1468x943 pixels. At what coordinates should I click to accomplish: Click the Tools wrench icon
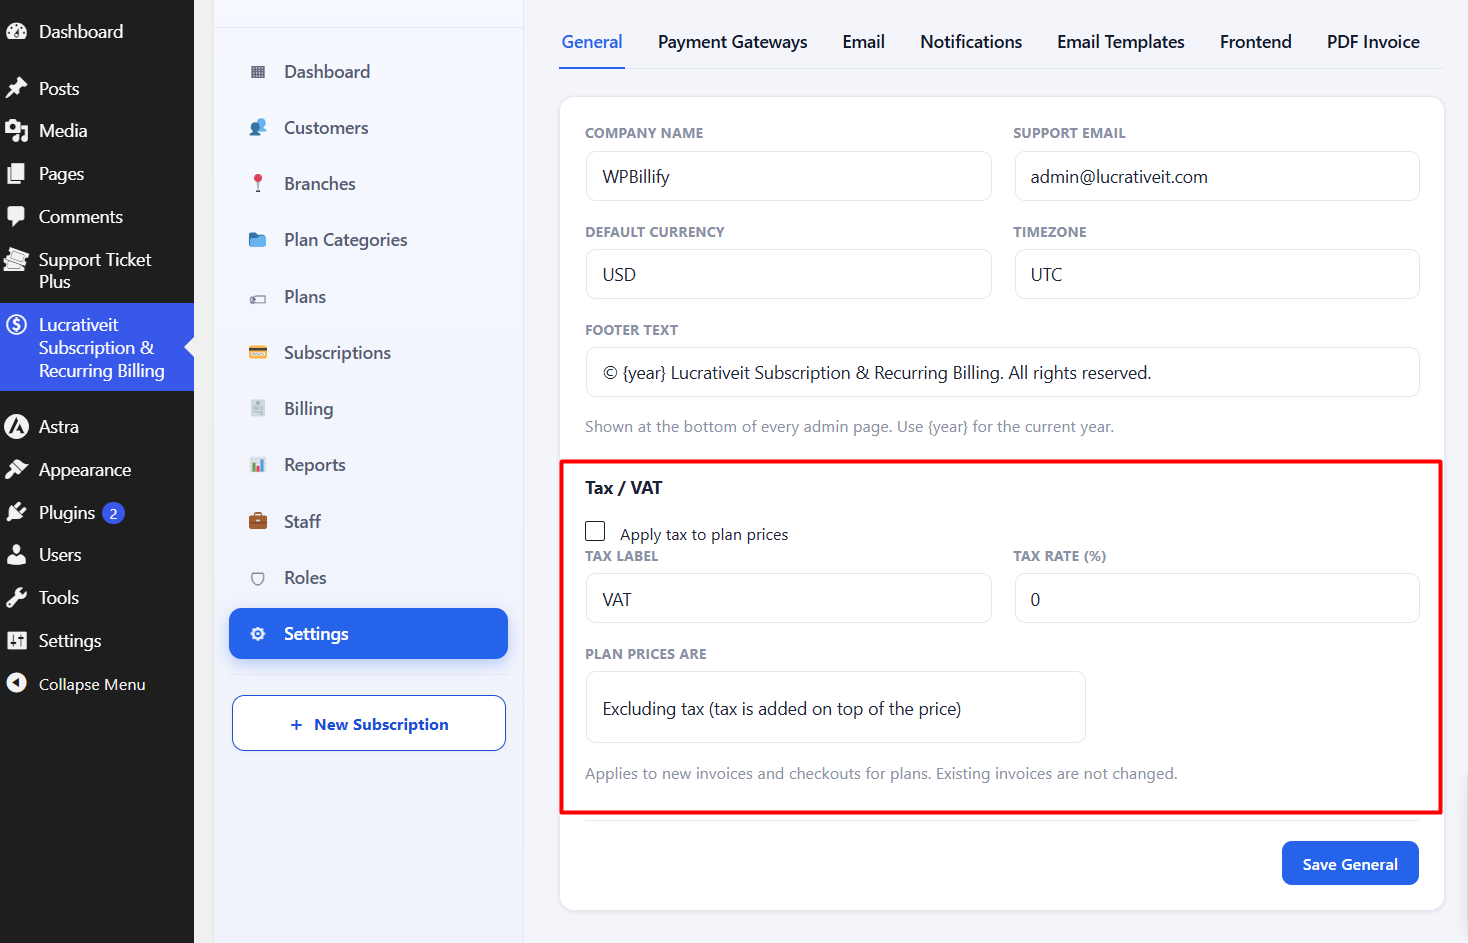[17, 598]
